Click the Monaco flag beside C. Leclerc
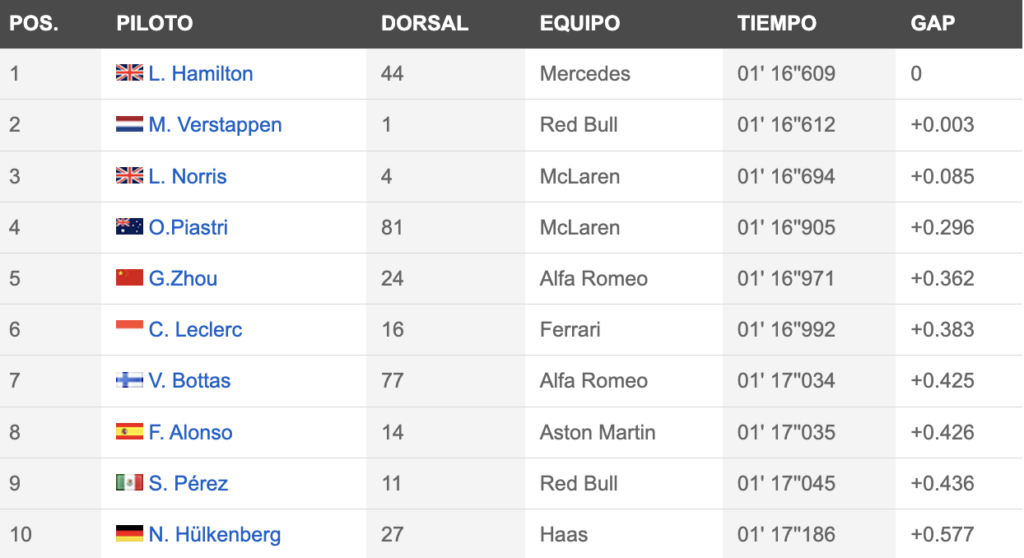The image size is (1024, 558). (x=129, y=328)
